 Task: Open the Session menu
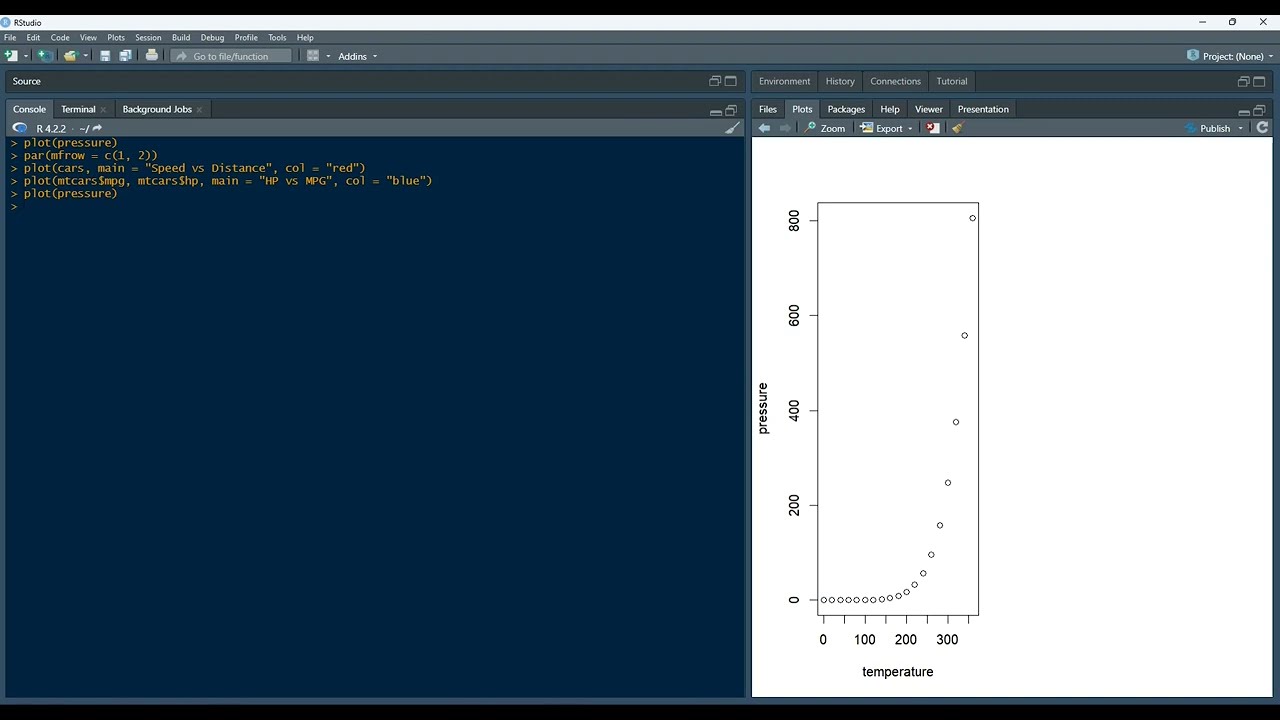[x=148, y=37]
